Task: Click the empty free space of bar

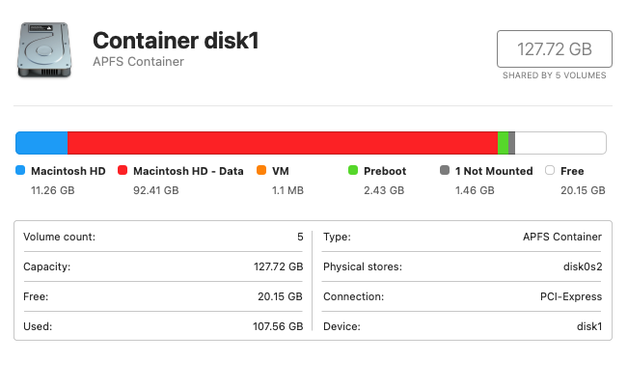Action: [x=560, y=143]
